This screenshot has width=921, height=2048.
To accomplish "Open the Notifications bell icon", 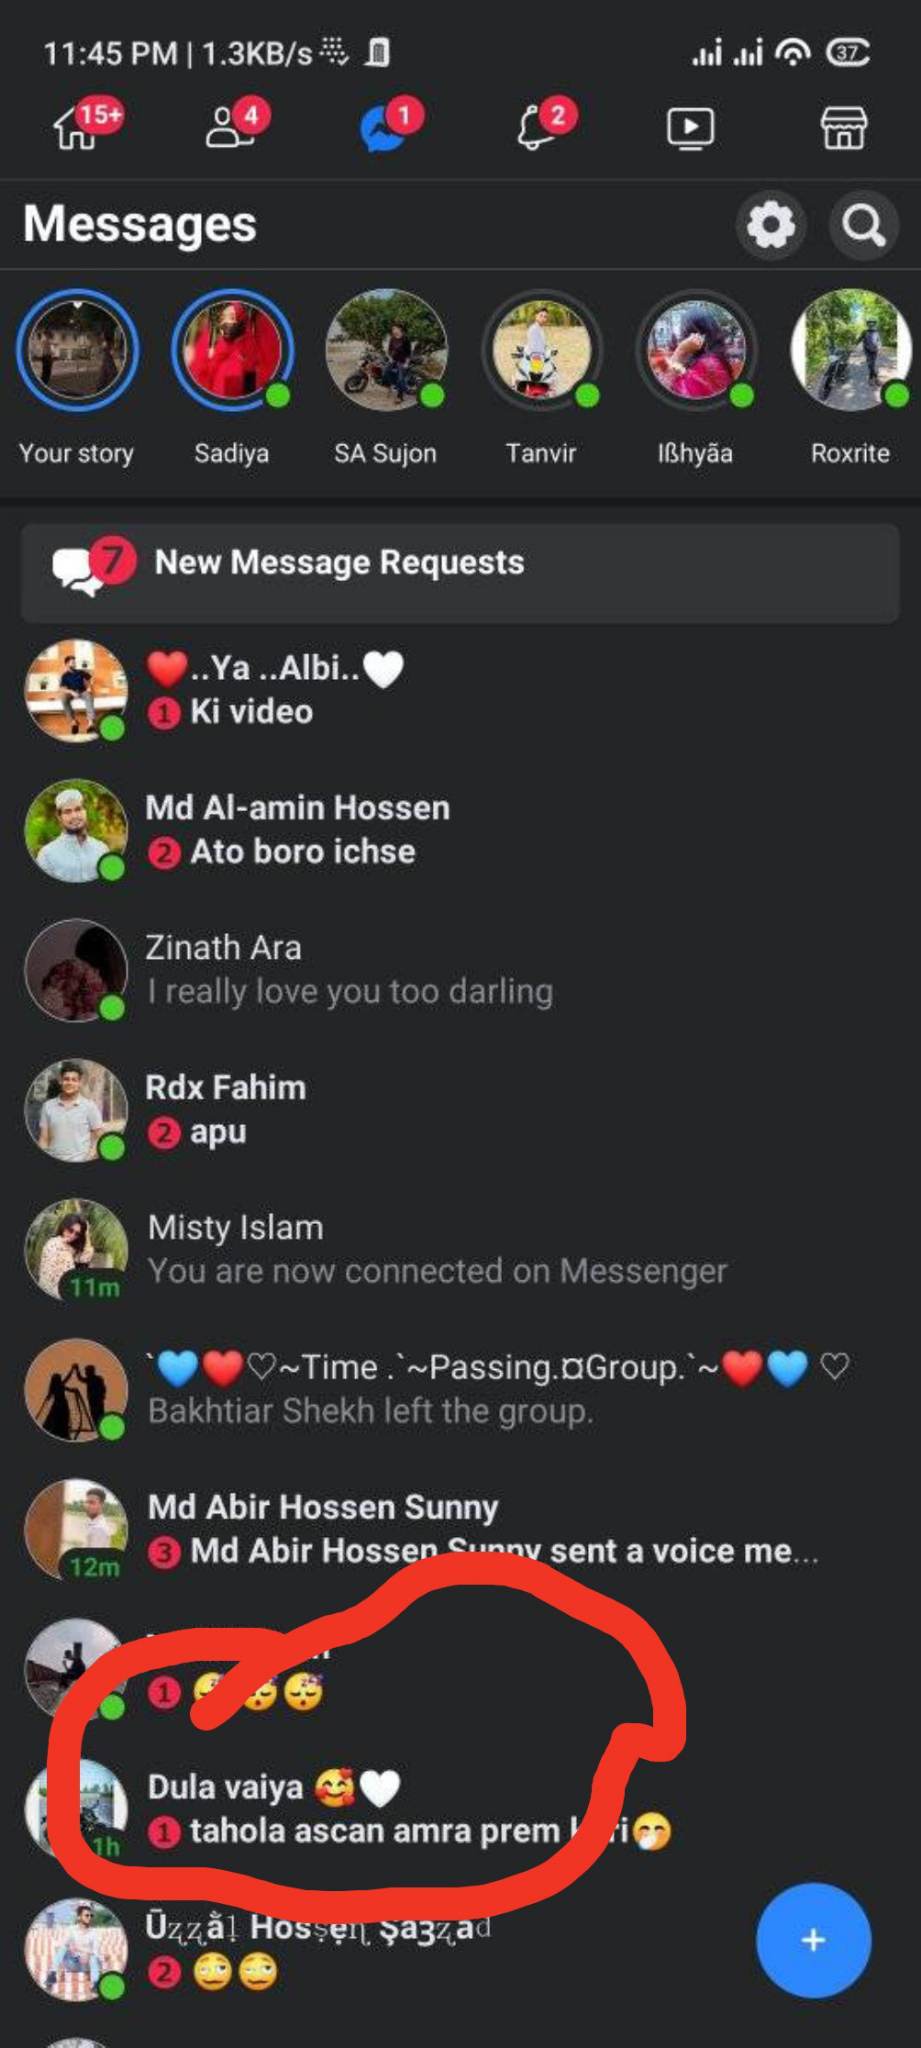I will click(538, 127).
